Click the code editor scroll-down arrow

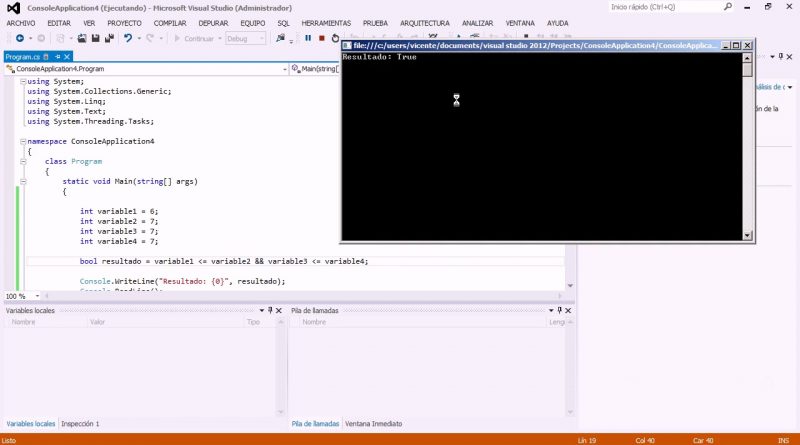(x=570, y=286)
